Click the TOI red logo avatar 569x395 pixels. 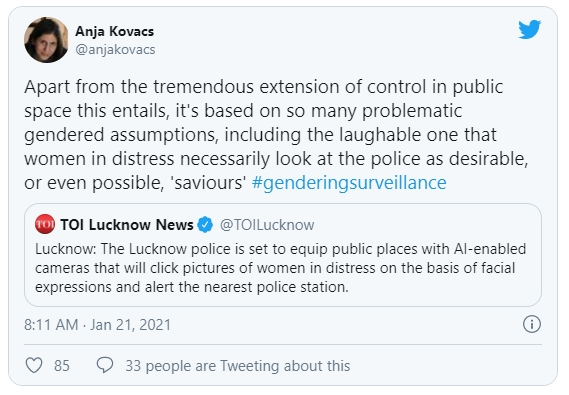(45, 224)
